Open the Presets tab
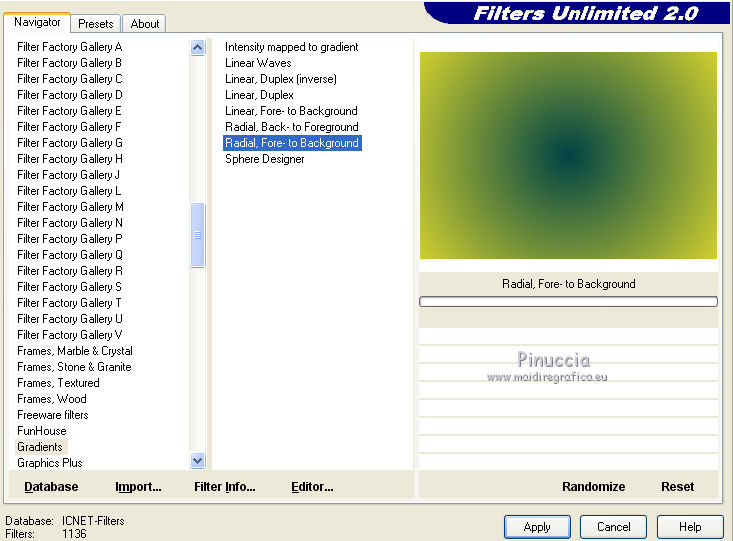 [96, 24]
